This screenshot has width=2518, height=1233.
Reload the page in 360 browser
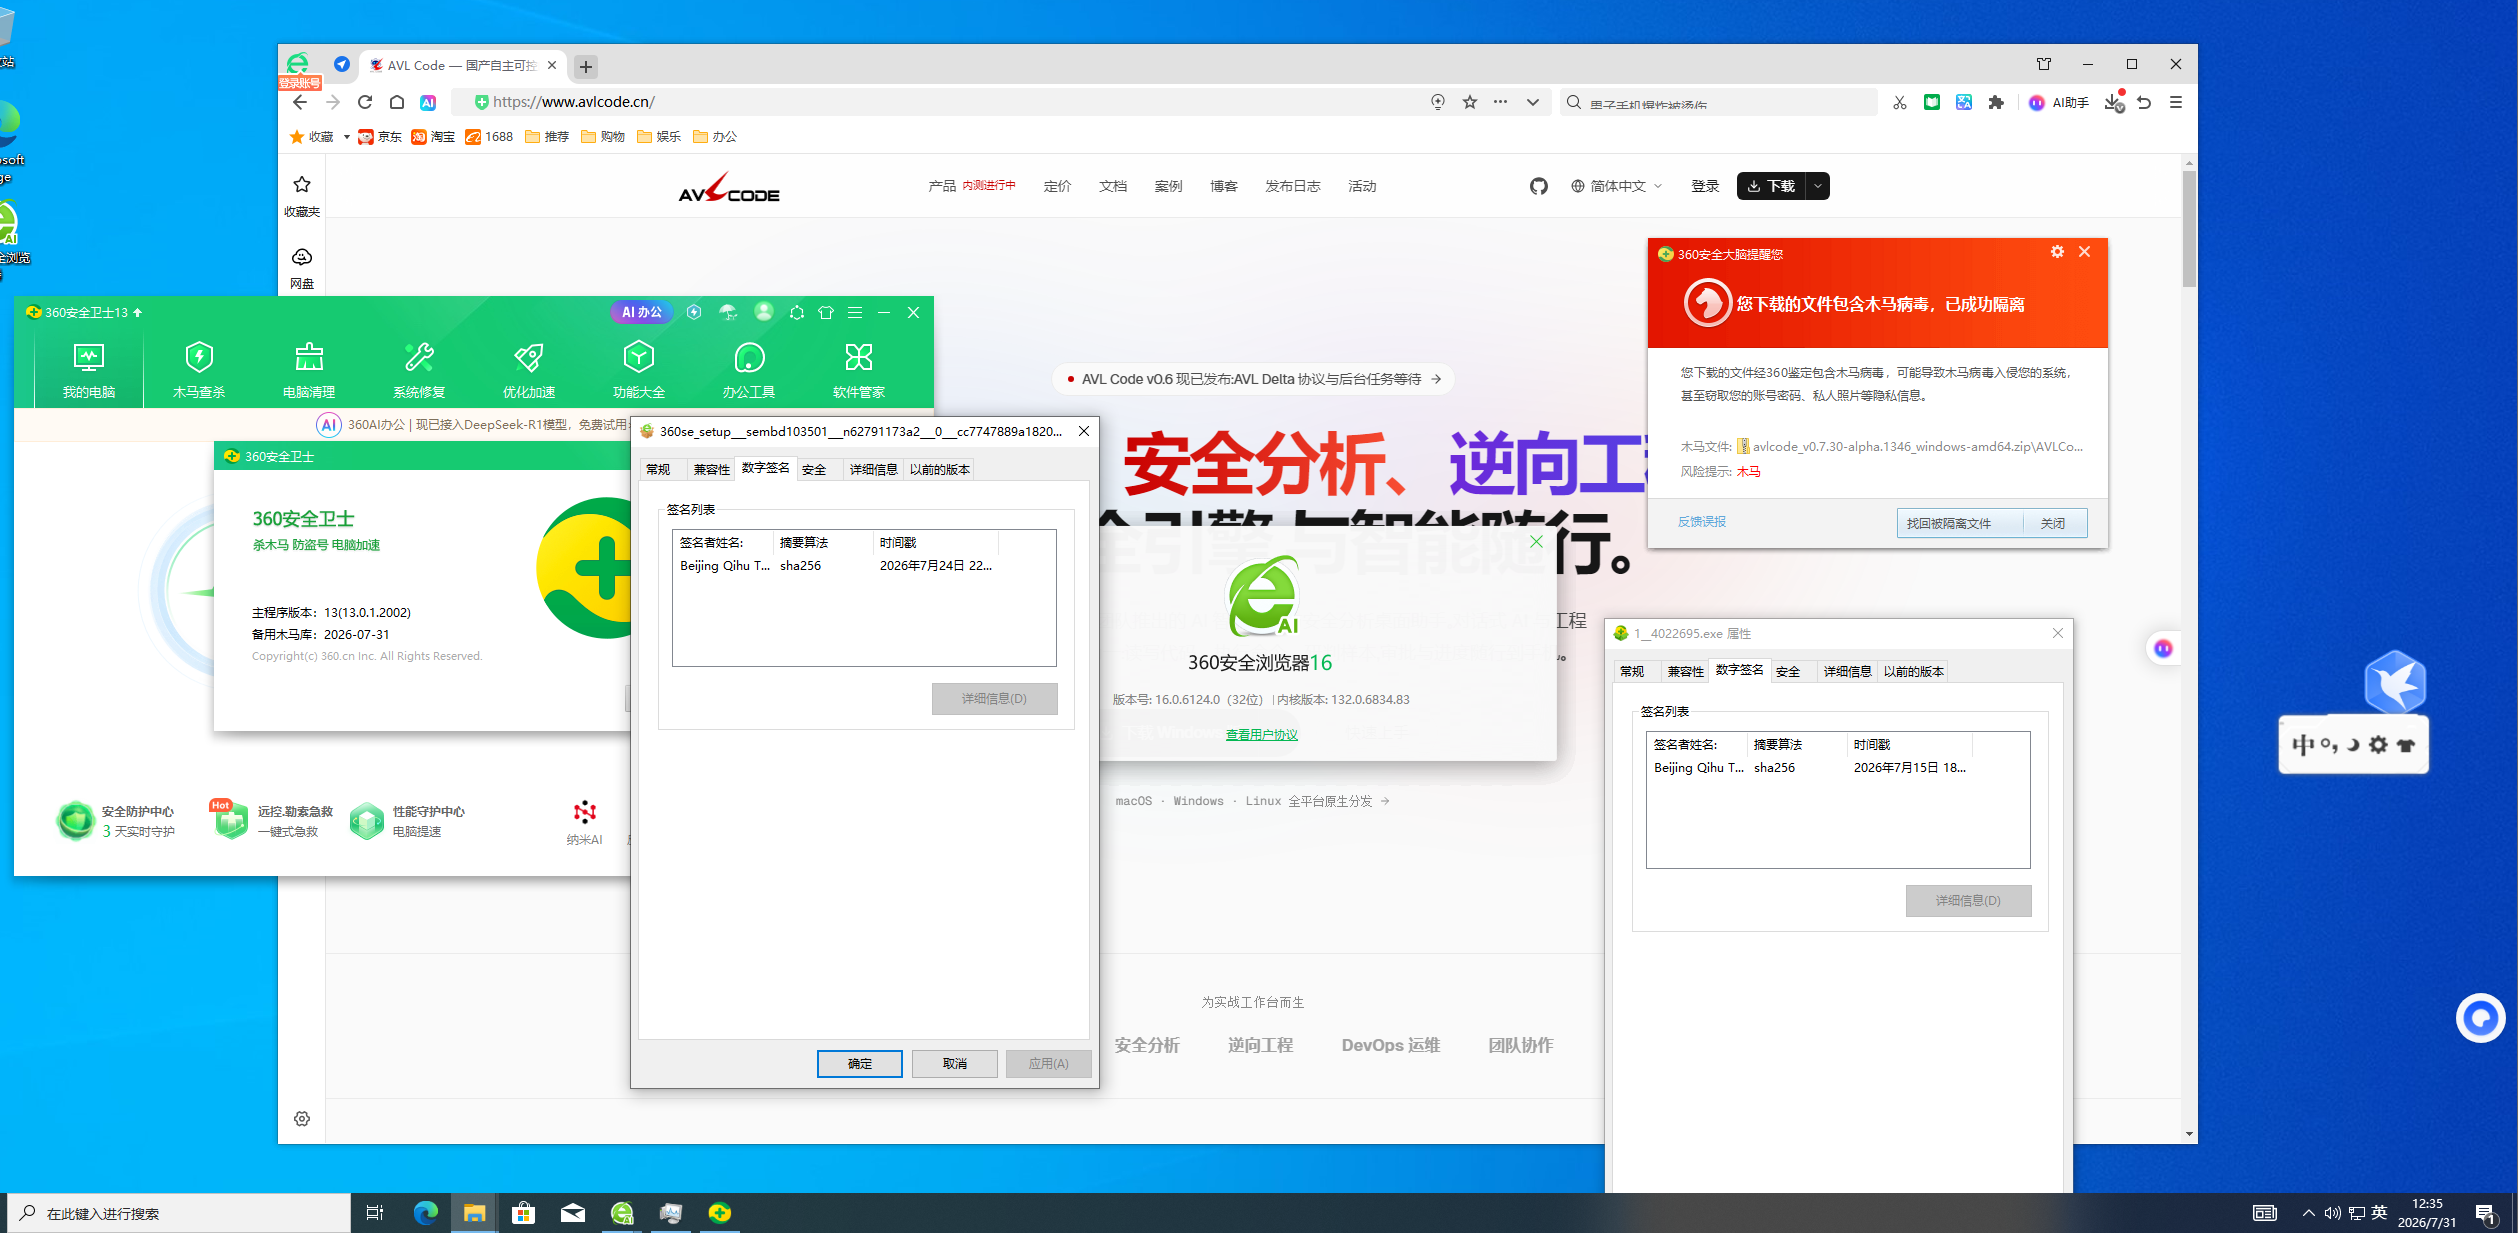(x=365, y=102)
